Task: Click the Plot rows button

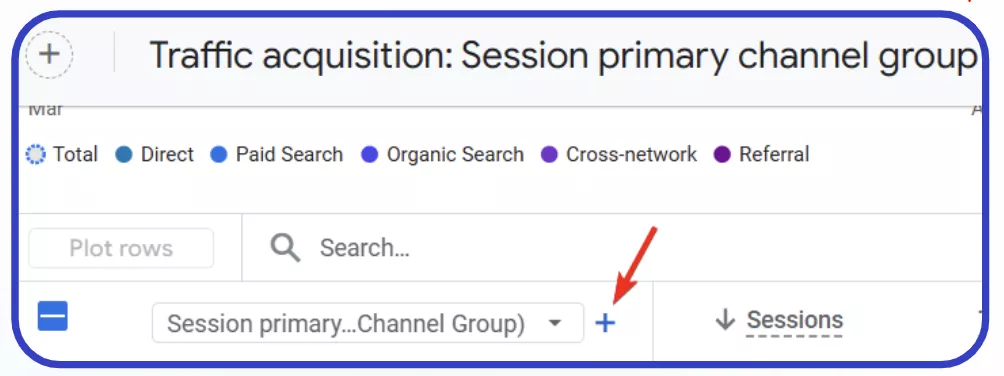Action: point(121,248)
